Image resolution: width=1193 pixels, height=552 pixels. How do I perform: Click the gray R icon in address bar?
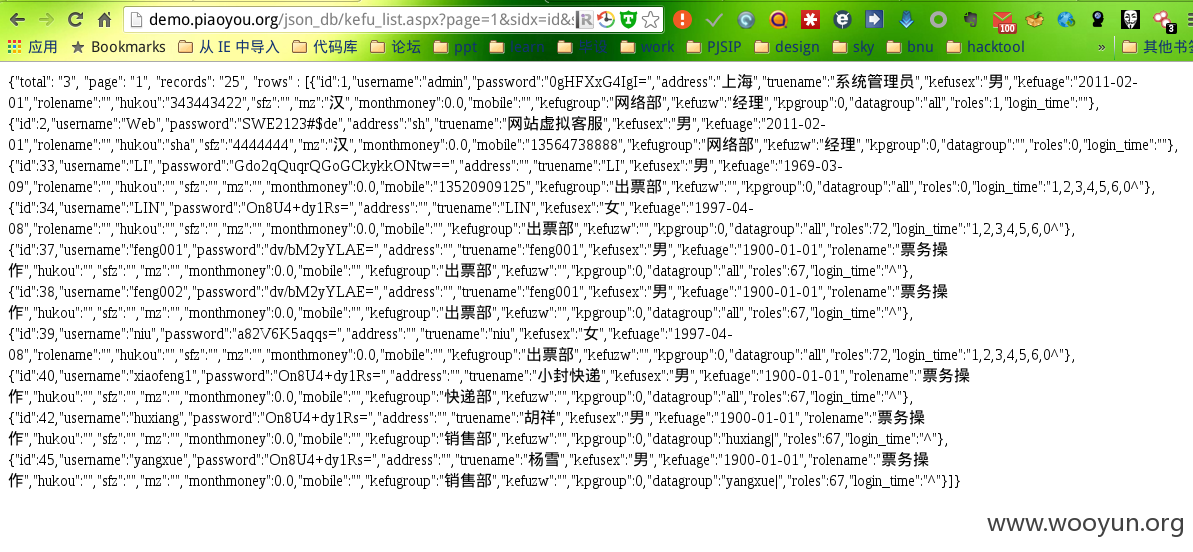(x=584, y=20)
